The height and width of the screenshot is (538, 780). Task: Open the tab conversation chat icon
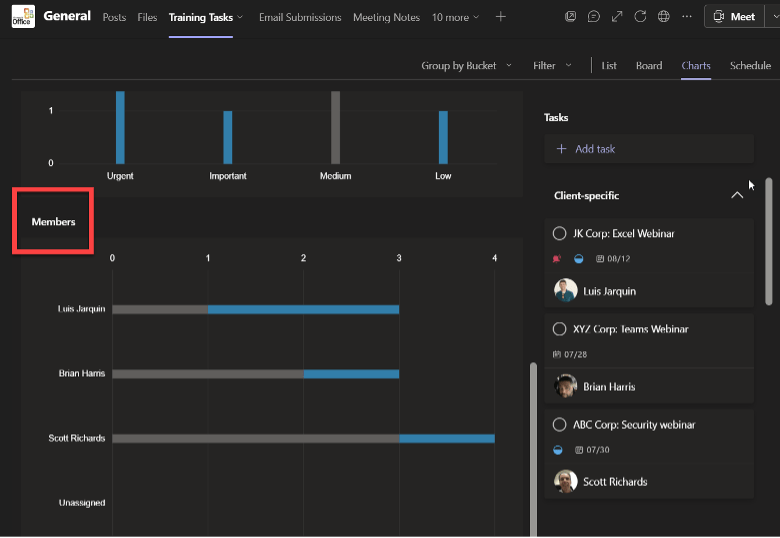(x=593, y=17)
